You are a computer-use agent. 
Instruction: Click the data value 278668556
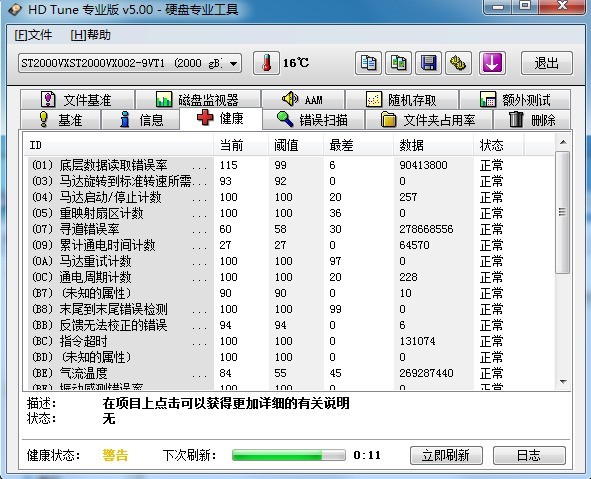pyautogui.click(x=426, y=229)
